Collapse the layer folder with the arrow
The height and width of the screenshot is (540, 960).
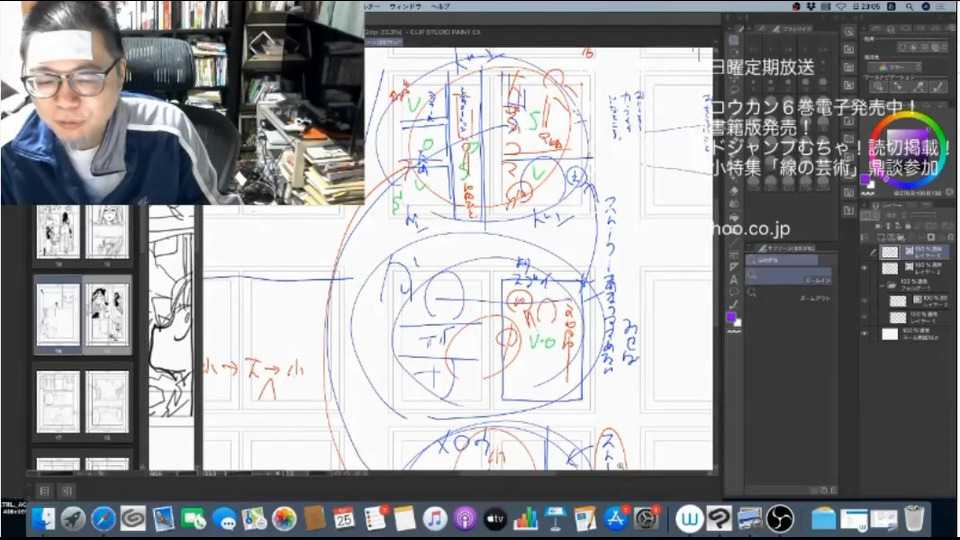[x=882, y=285]
